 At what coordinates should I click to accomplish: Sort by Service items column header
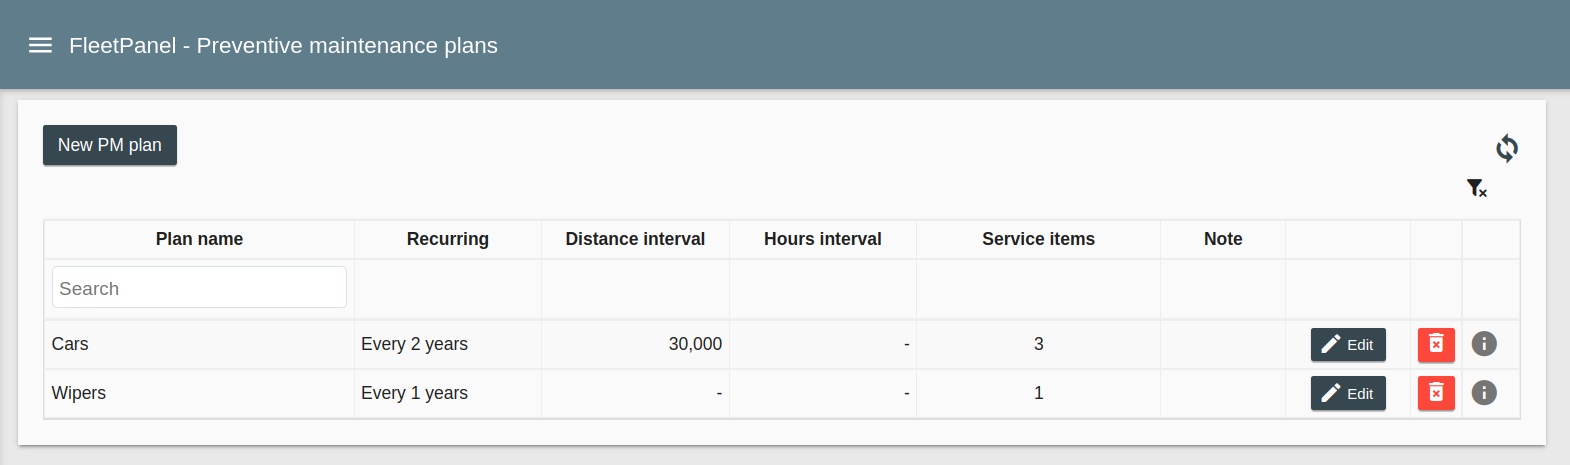pyautogui.click(x=1038, y=239)
